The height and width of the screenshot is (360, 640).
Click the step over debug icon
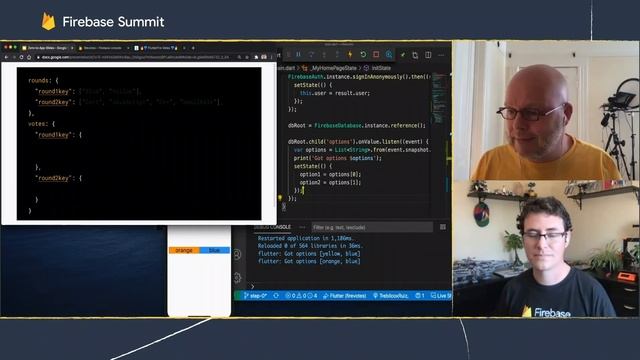click(x=311, y=54)
